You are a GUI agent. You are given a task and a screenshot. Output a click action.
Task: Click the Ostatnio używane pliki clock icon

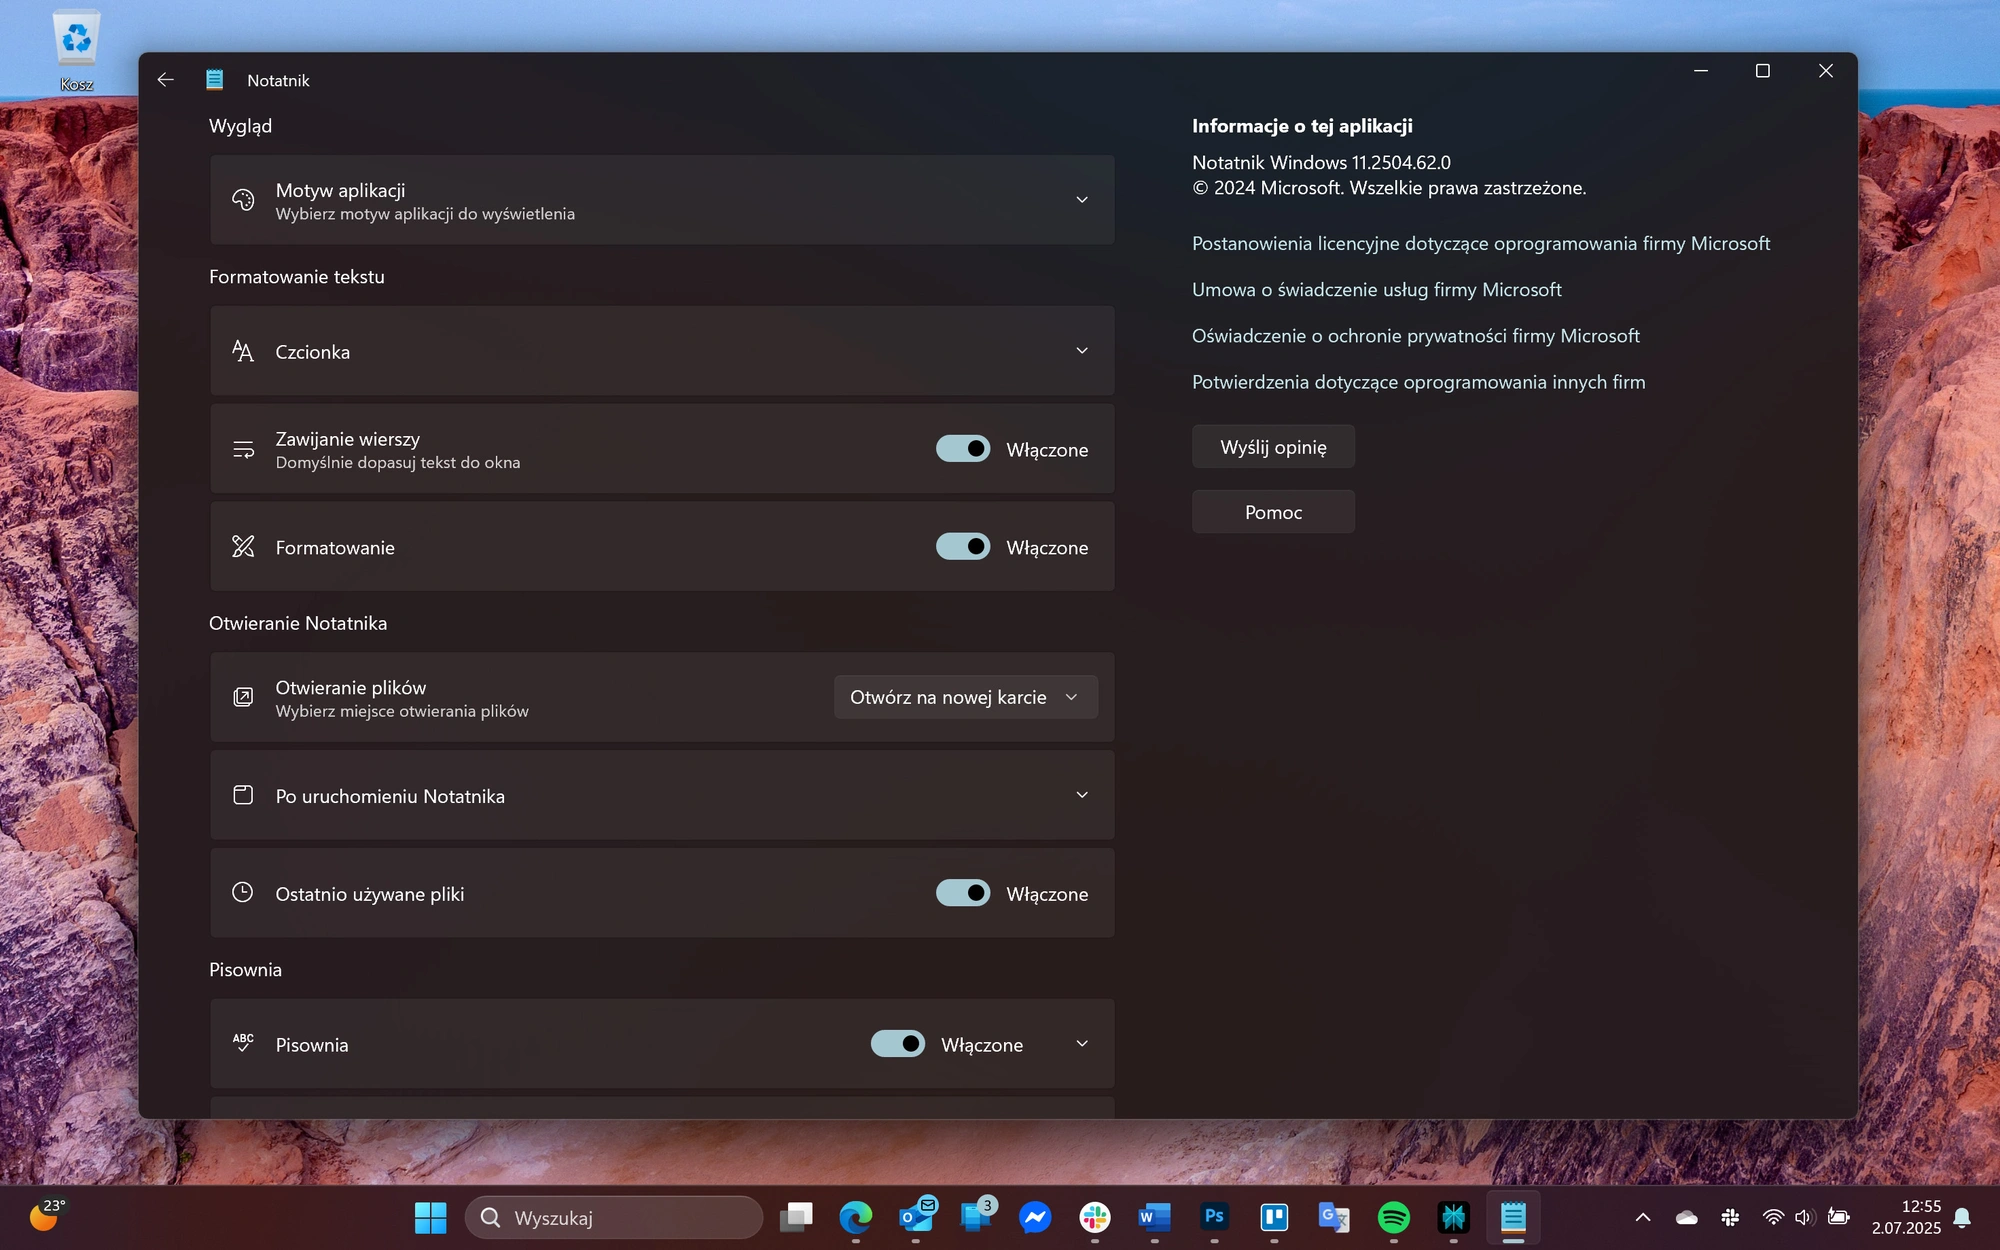click(x=243, y=892)
